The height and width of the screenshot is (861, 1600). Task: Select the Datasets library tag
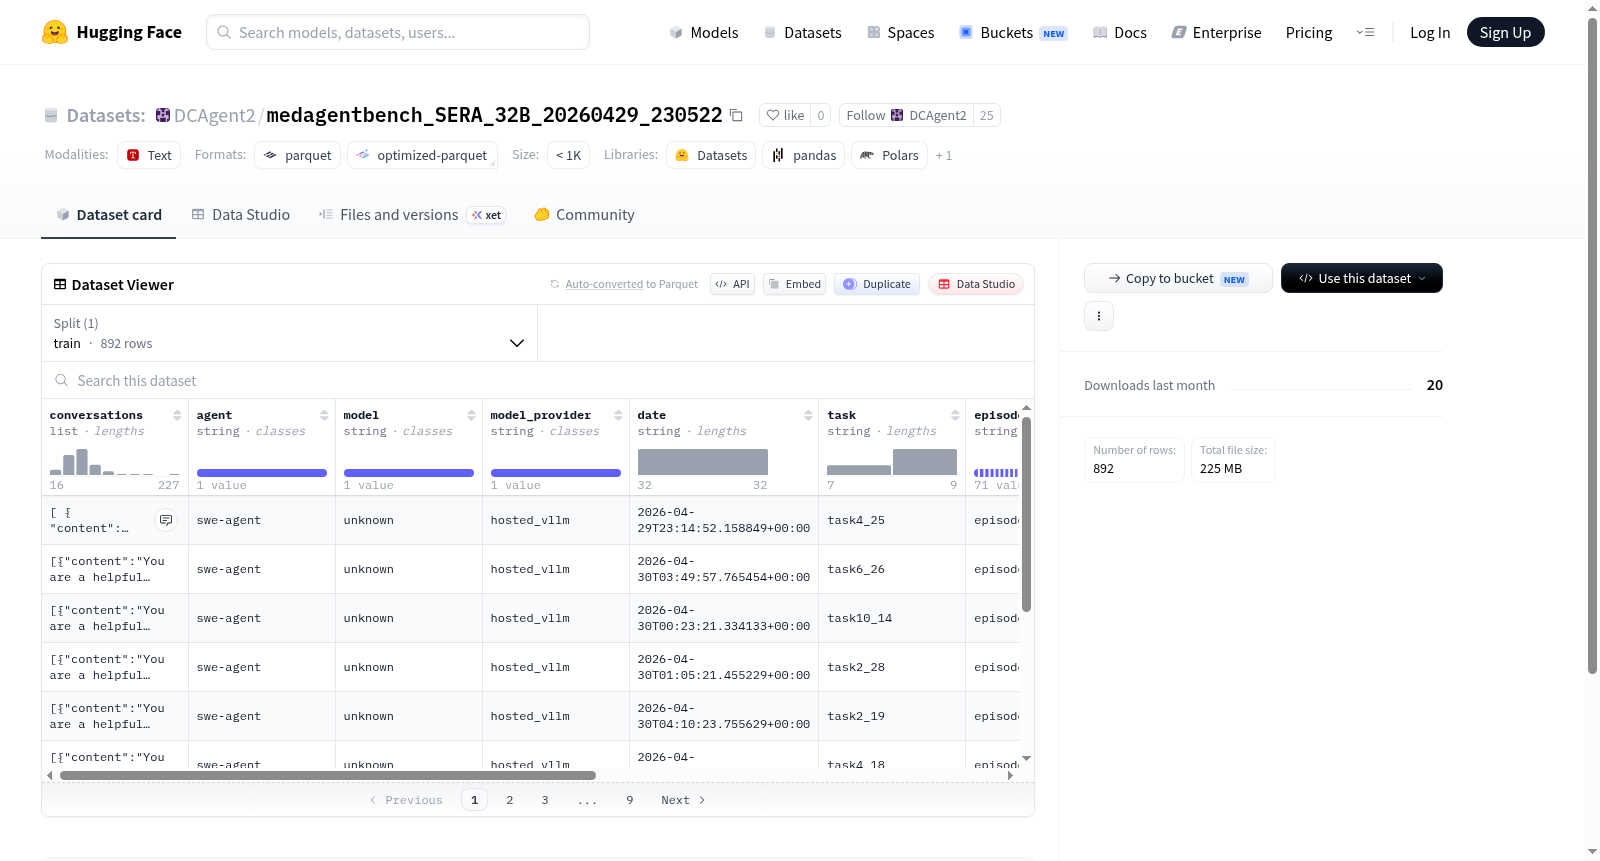coord(711,155)
